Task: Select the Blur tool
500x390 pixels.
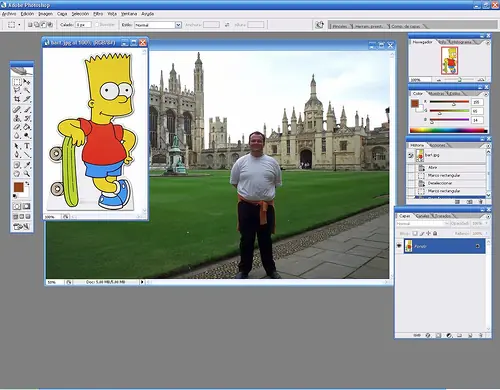Action: (17, 136)
